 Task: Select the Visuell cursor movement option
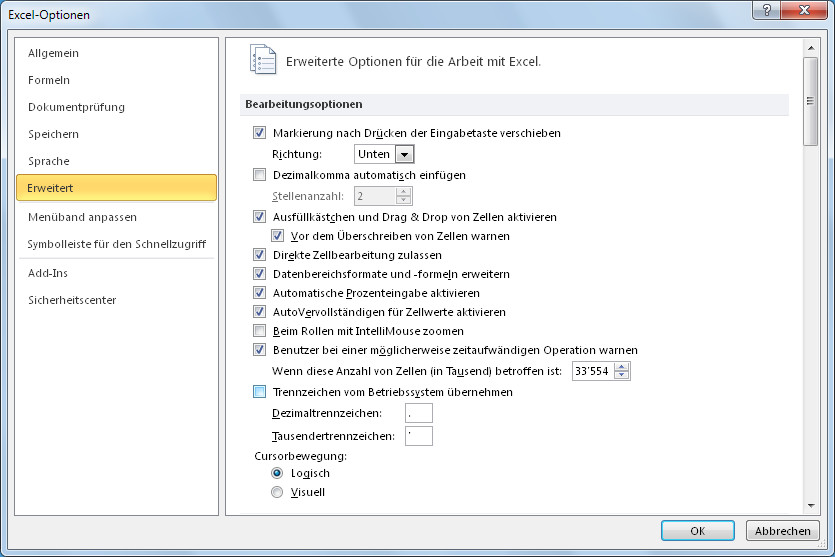(x=277, y=492)
